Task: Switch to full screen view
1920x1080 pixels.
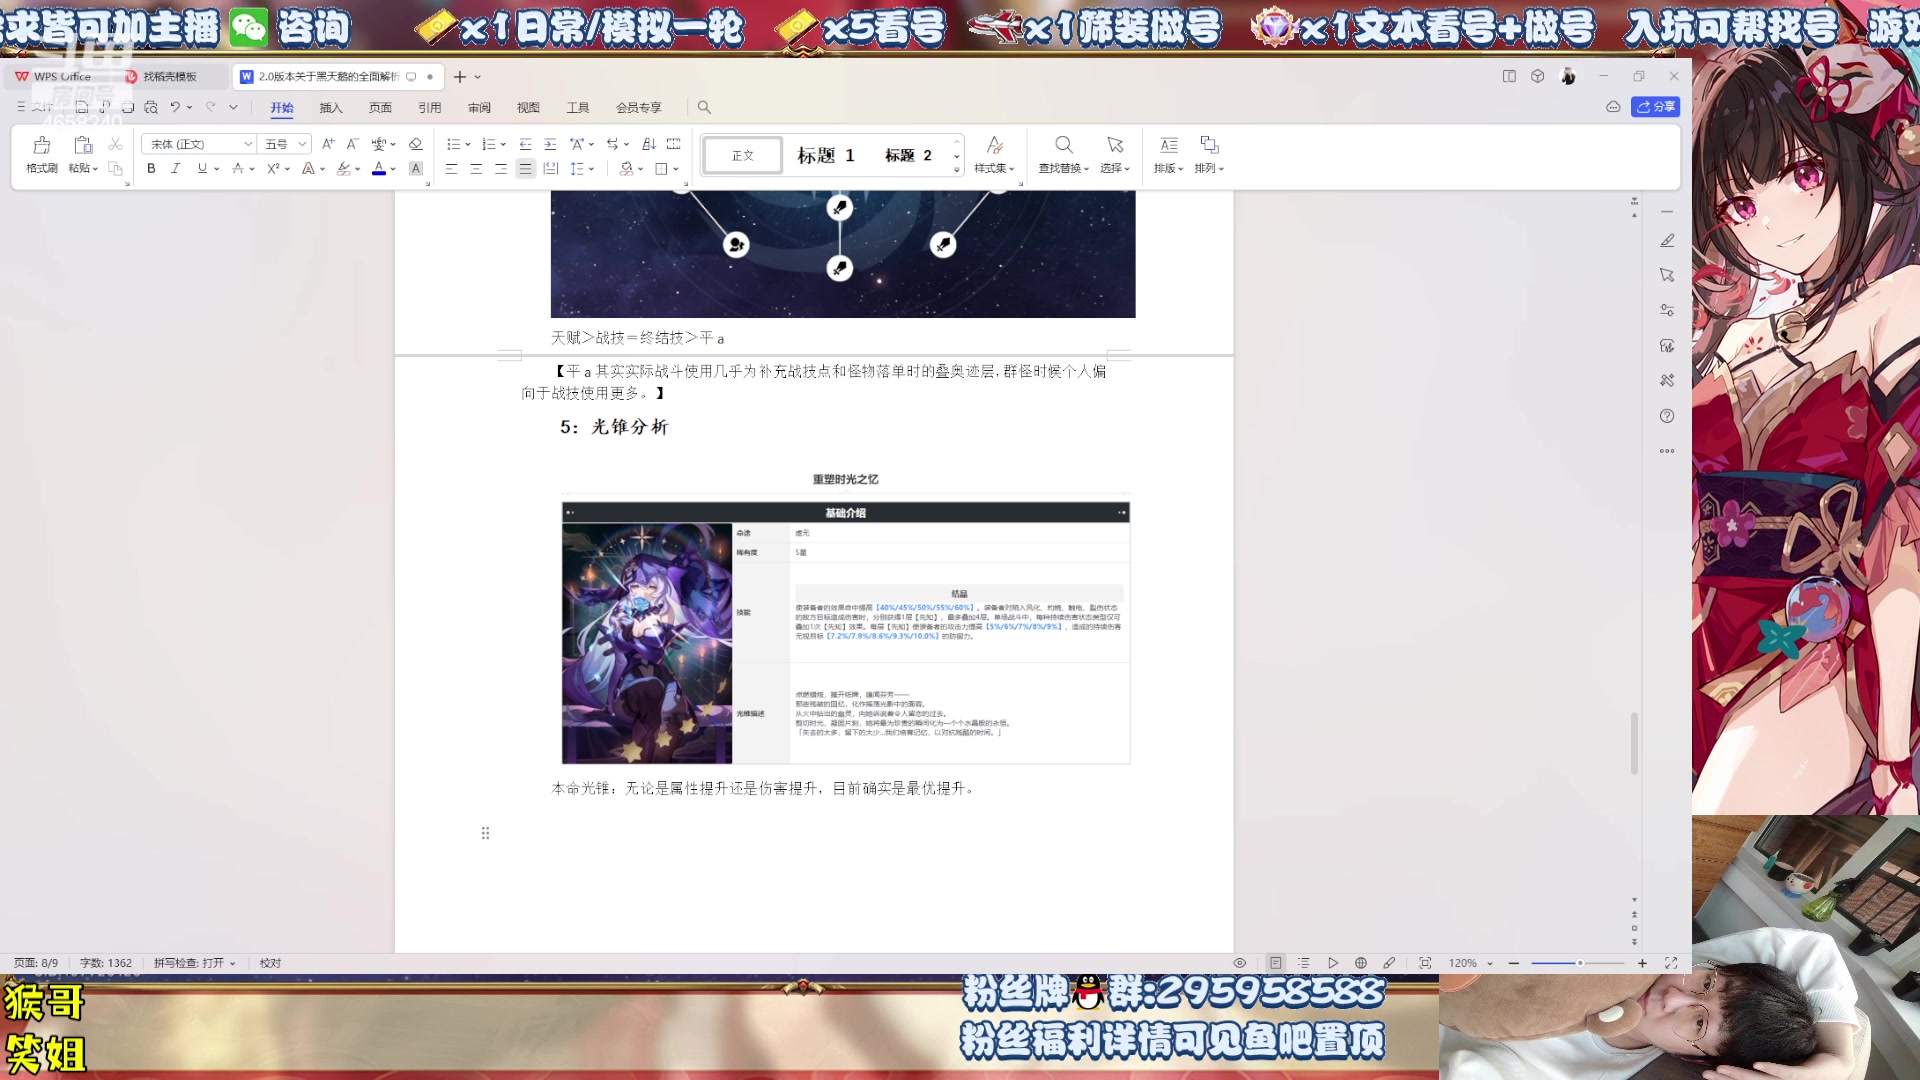Action: tap(1671, 962)
